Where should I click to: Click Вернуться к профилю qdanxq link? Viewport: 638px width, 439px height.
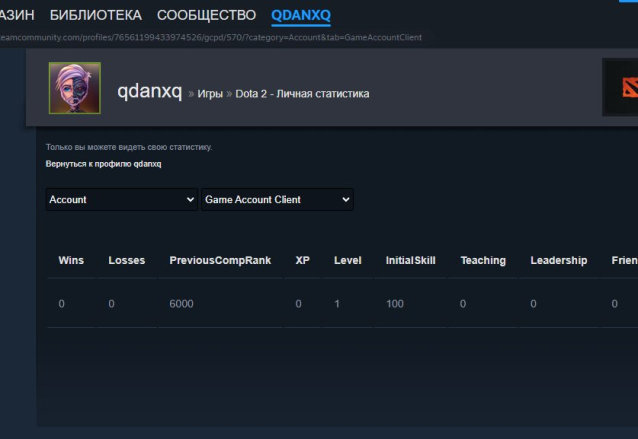pos(103,164)
